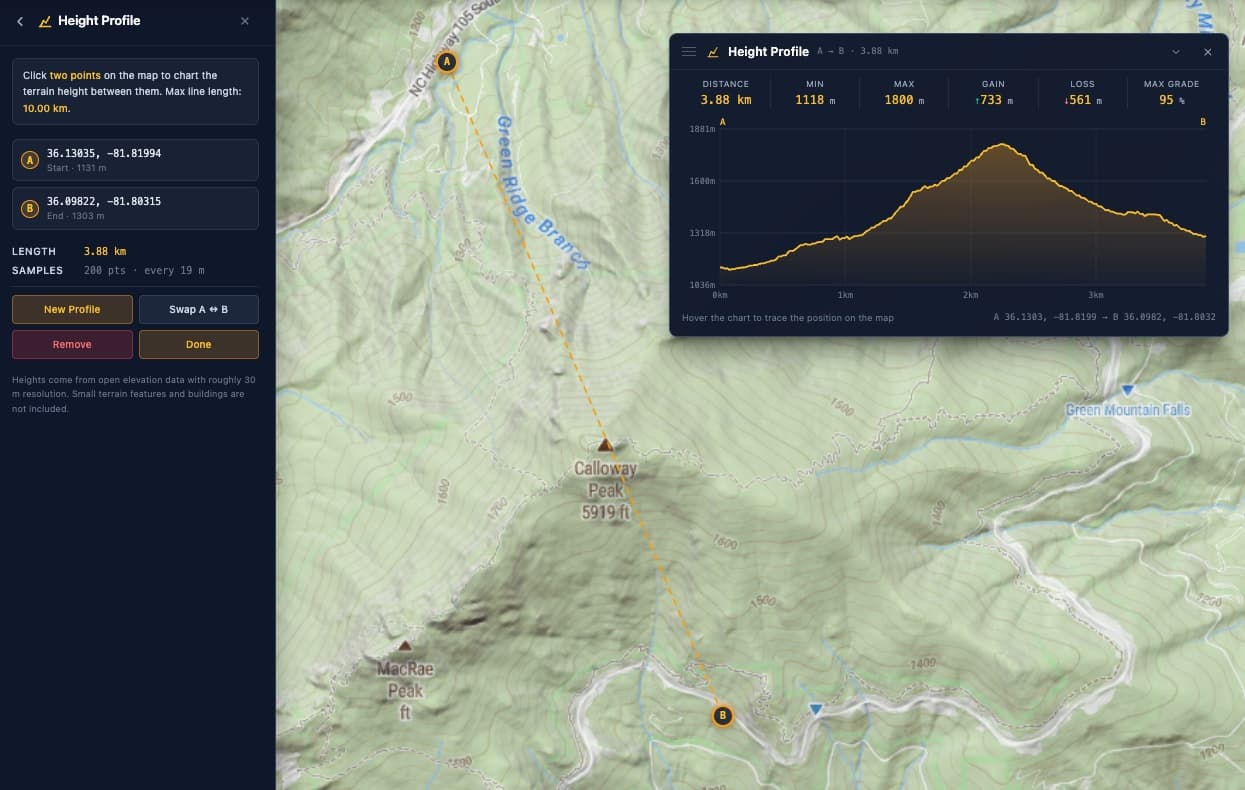Close the Height Profile sidebar panel
1245x790 pixels.
point(245,21)
